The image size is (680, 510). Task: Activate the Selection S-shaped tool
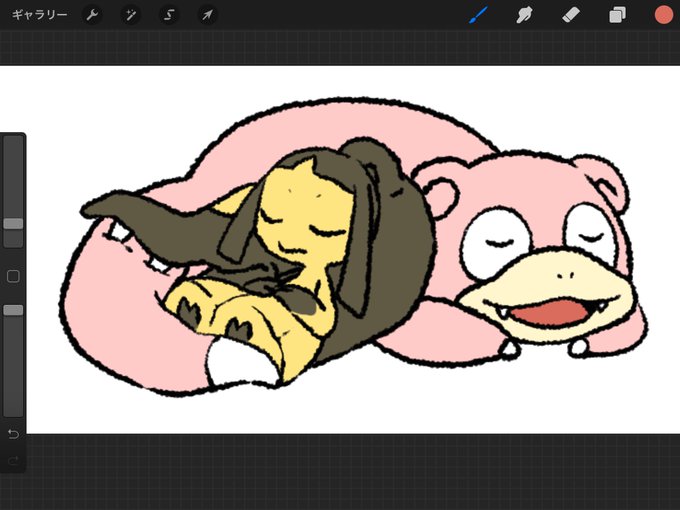point(169,15)
